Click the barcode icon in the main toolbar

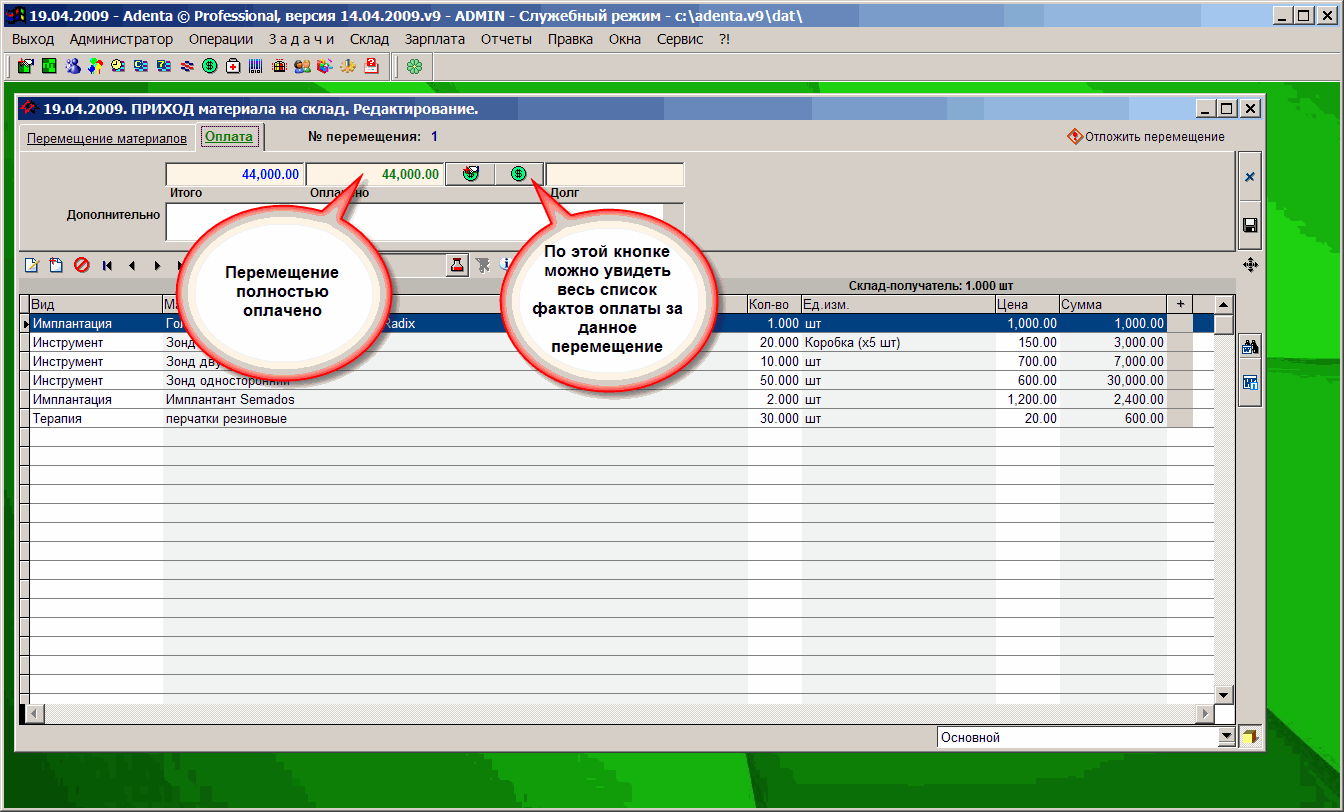[x=255, y=66]
